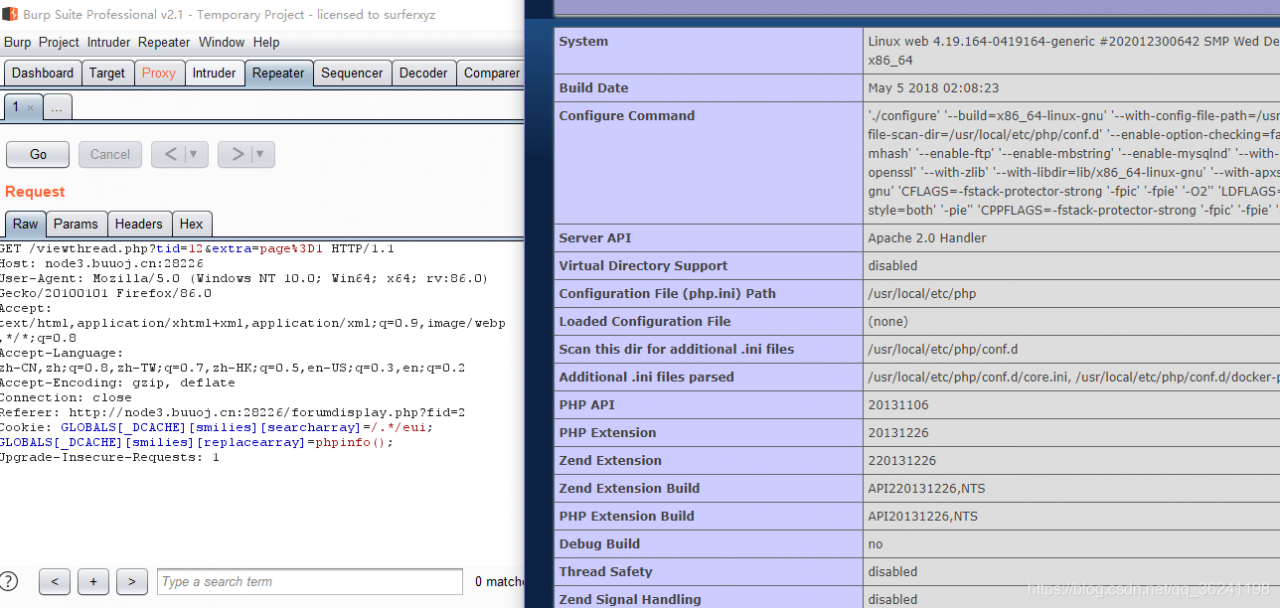Image resolution: width=1280 pixels, height=608 pixels.
Task: Click the Loaded Configuration File value (none)
Action: pyautogui.click(x=888, y=322)
